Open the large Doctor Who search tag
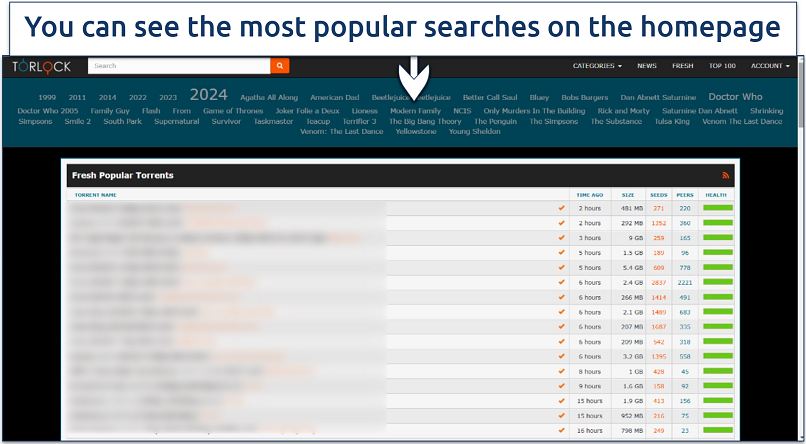 coord(735,97)
